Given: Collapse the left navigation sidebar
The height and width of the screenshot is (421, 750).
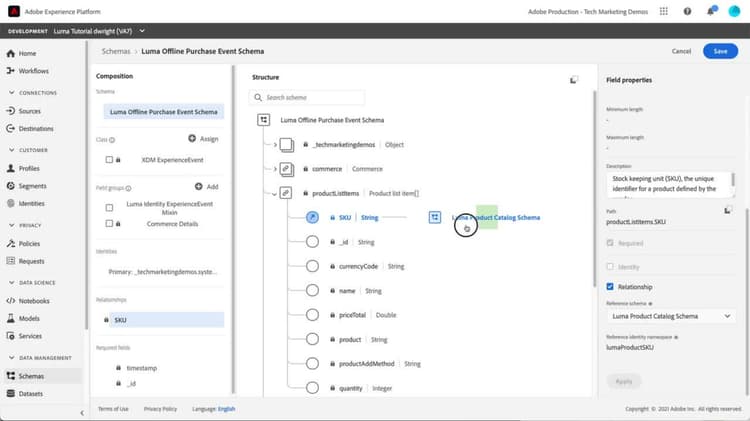Looking at the screenshot, I should click(82, 413).
